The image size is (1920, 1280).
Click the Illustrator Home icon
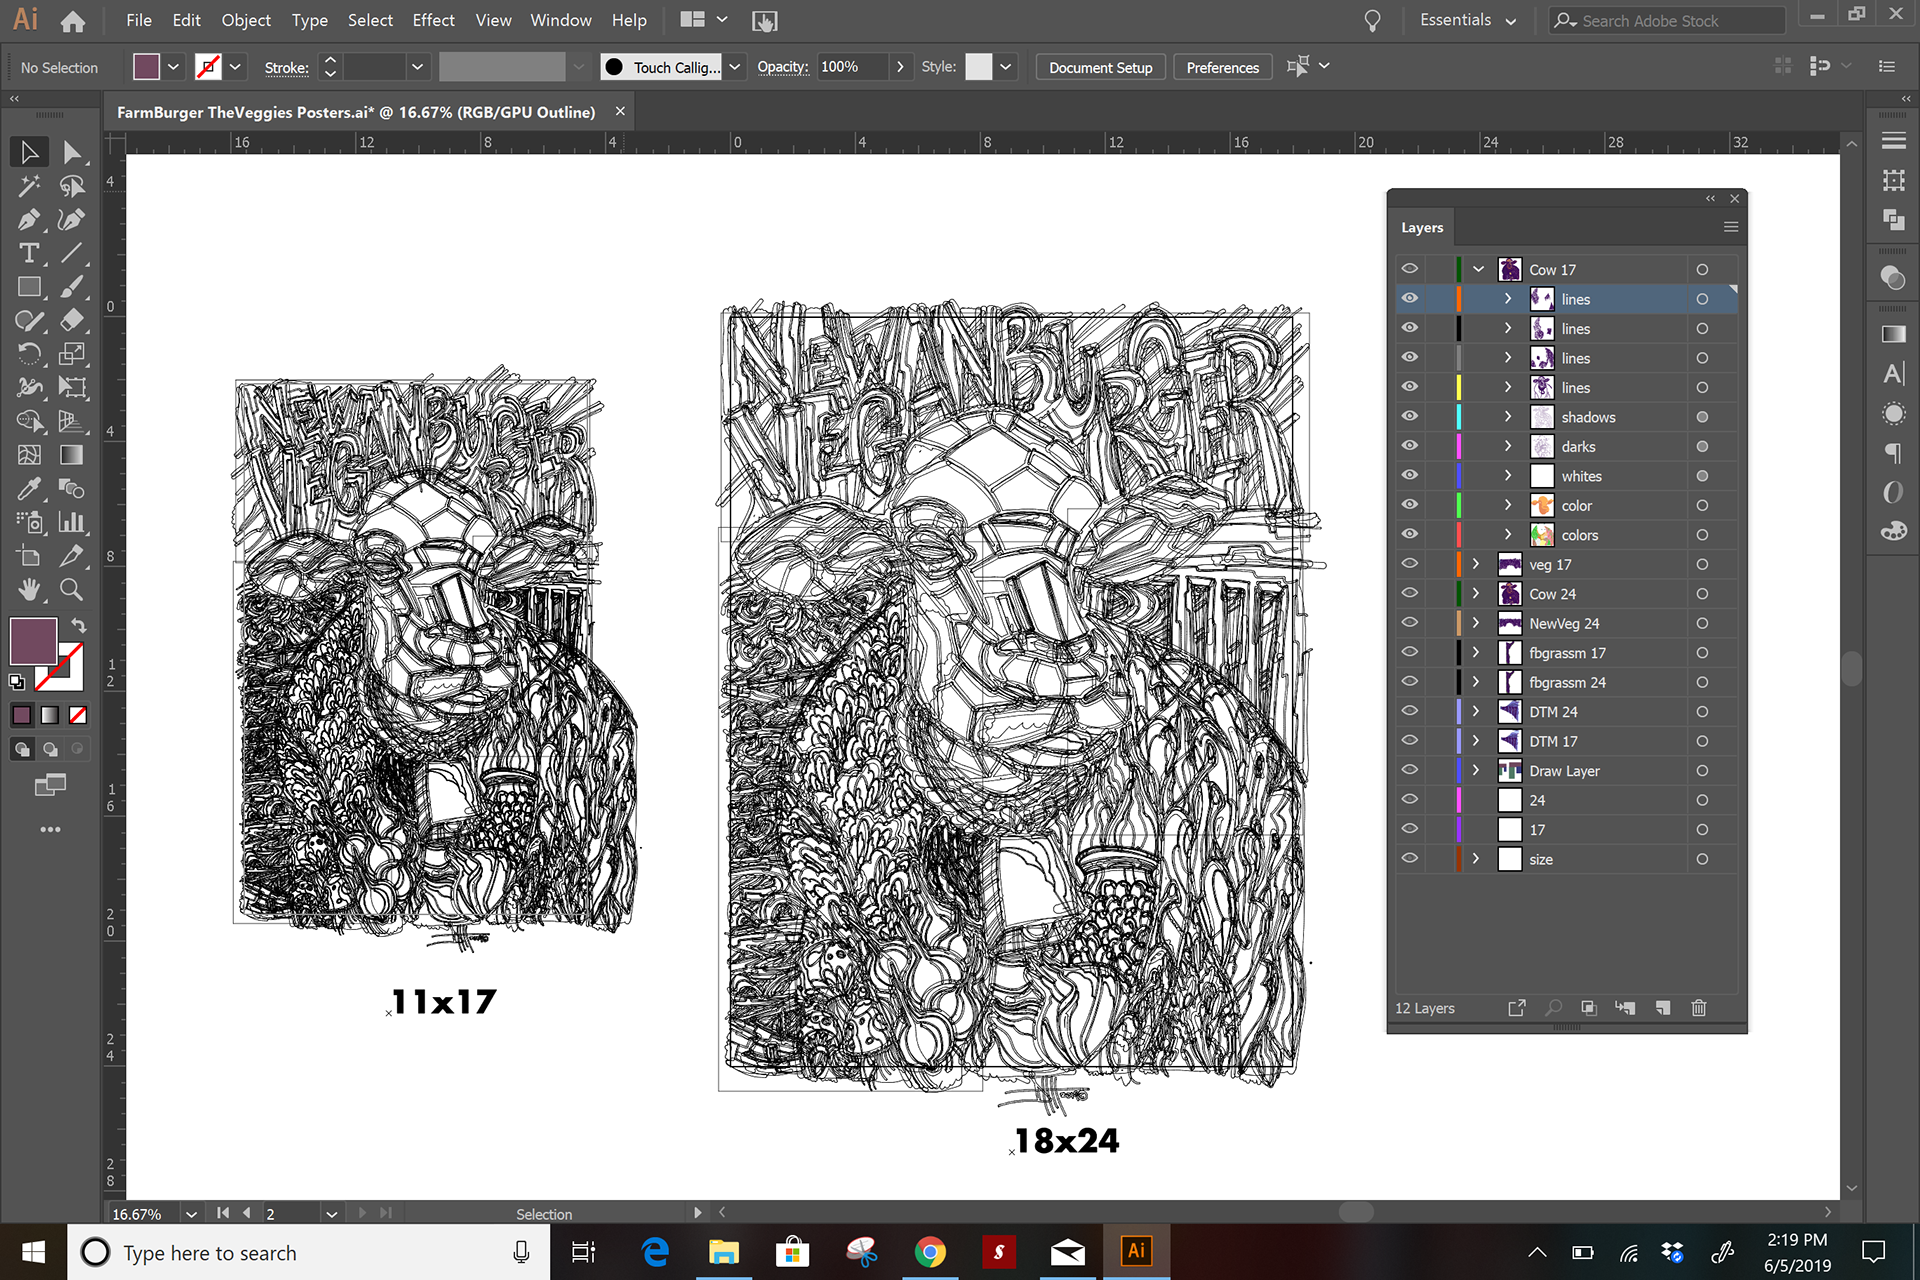pos(72,21)
